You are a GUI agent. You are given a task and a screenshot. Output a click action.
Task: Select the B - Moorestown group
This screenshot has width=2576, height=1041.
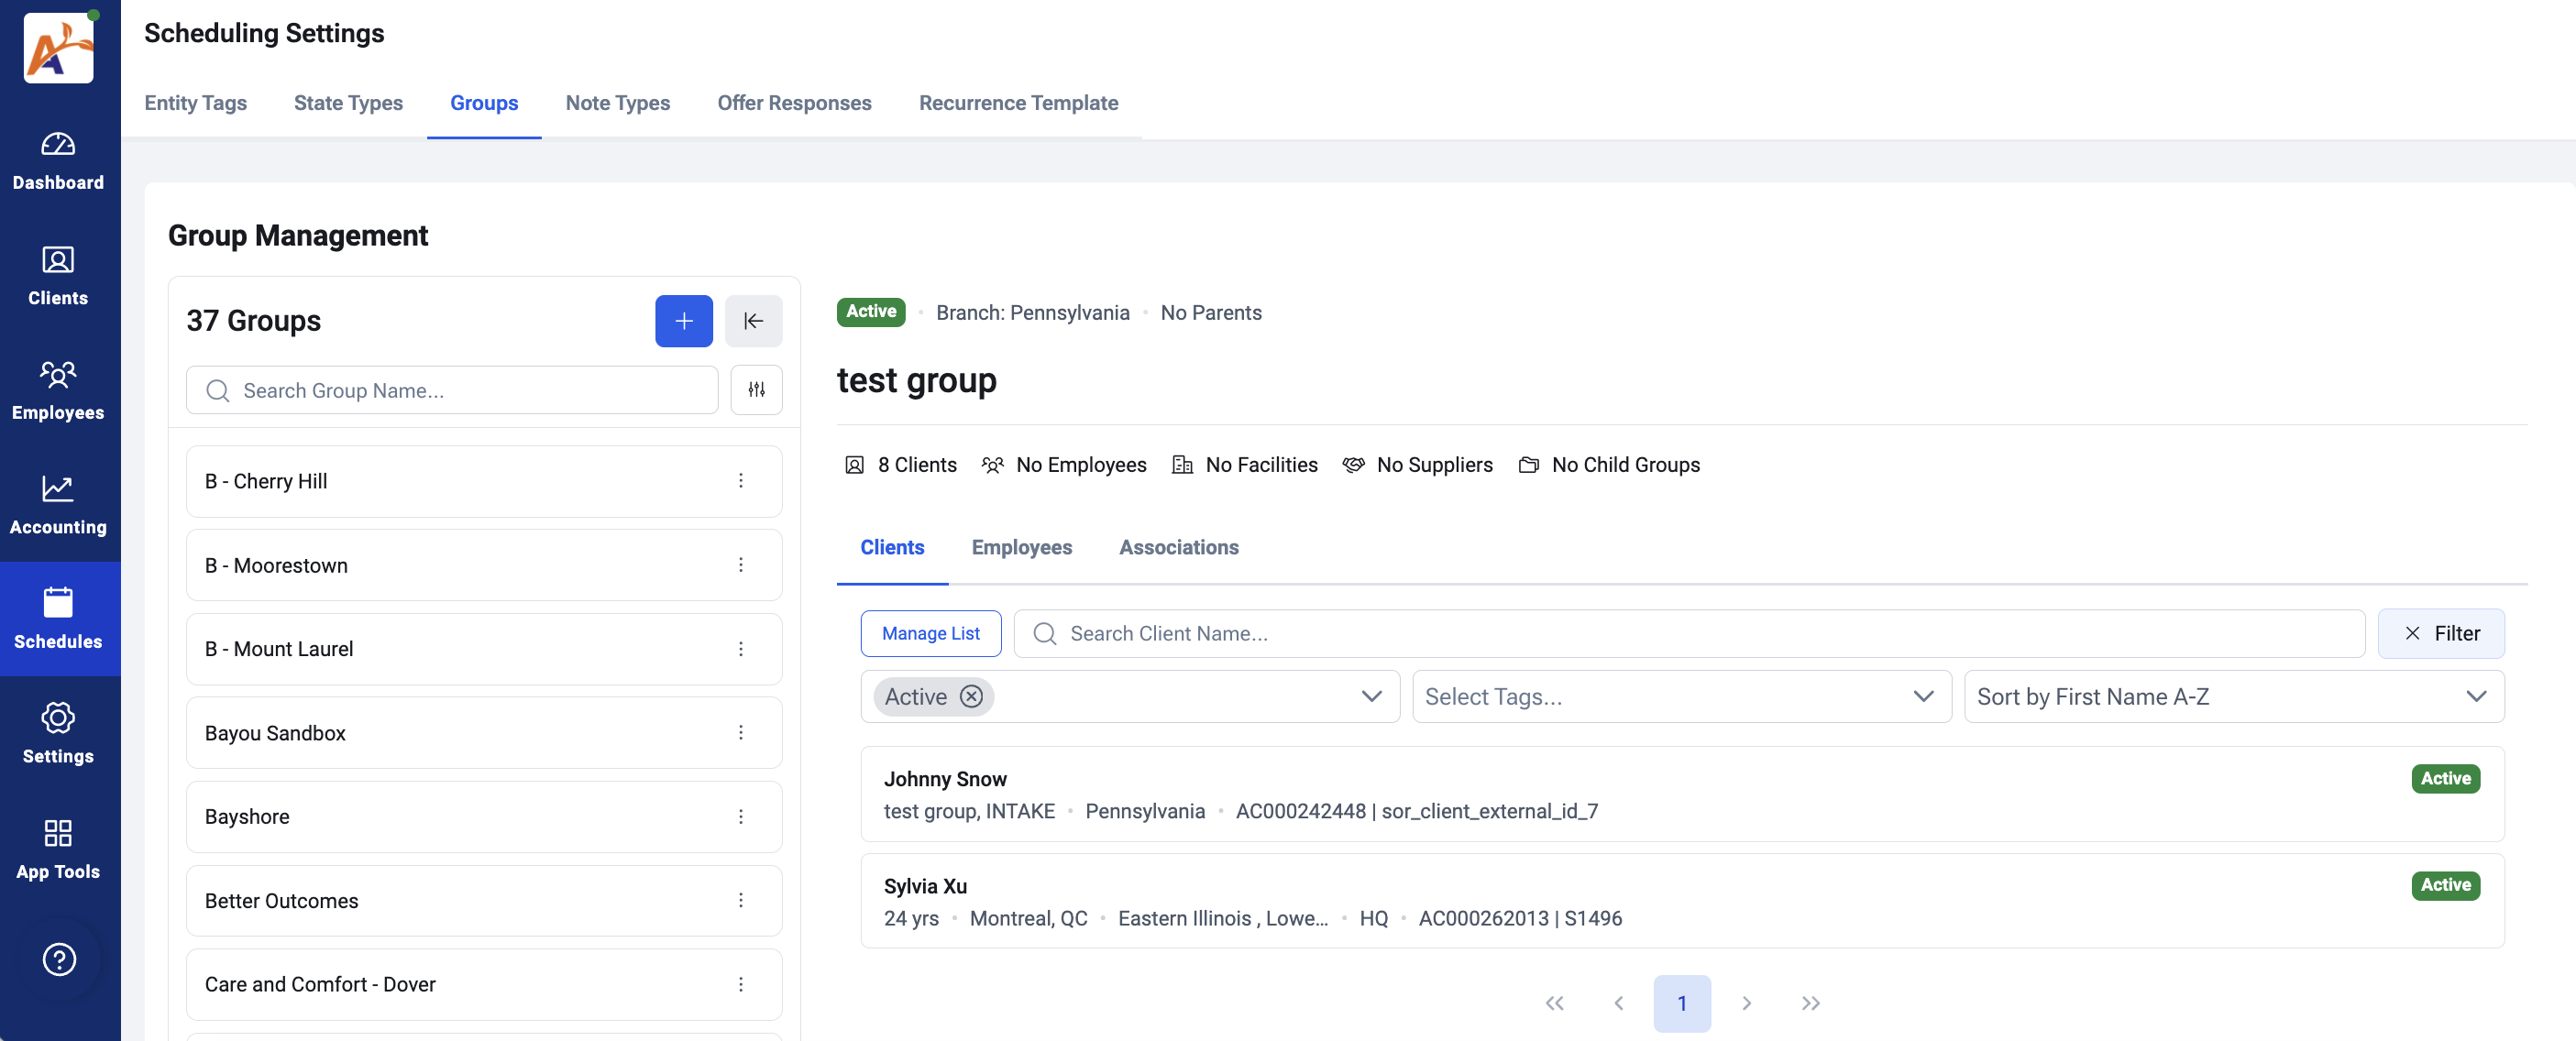[x=484, y=565]
